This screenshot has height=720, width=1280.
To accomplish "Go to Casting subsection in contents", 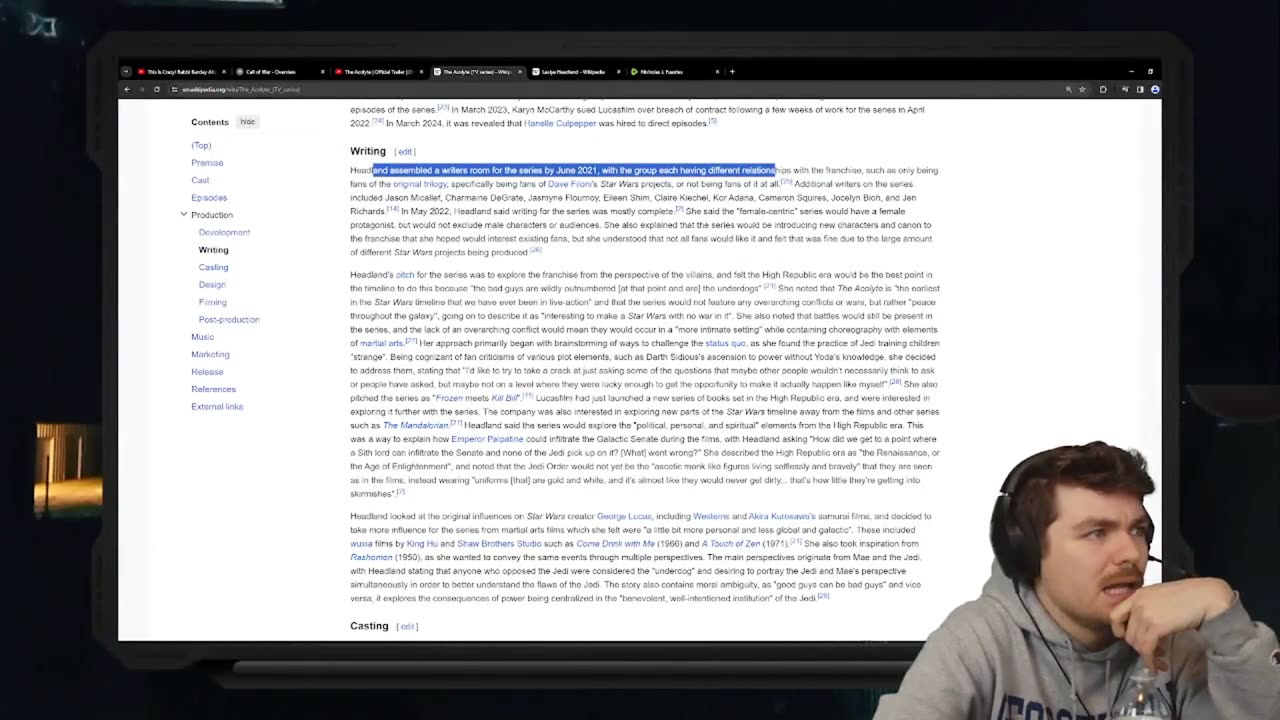I will coord(213,267).
